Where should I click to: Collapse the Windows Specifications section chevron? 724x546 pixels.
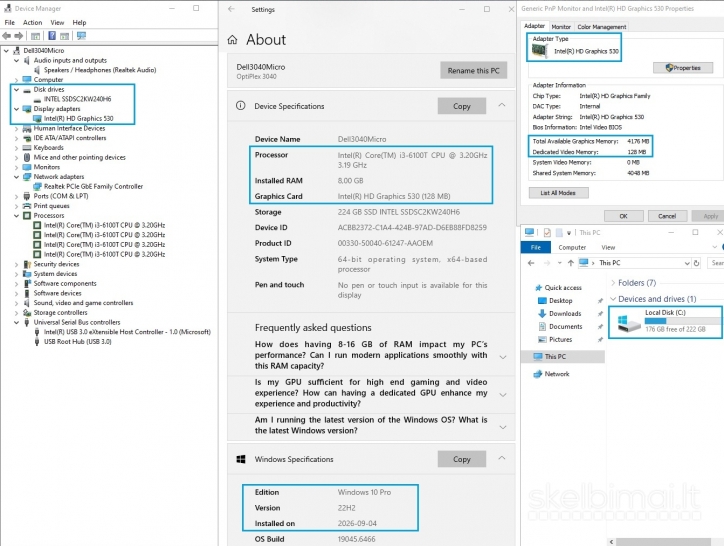point(502,458)
